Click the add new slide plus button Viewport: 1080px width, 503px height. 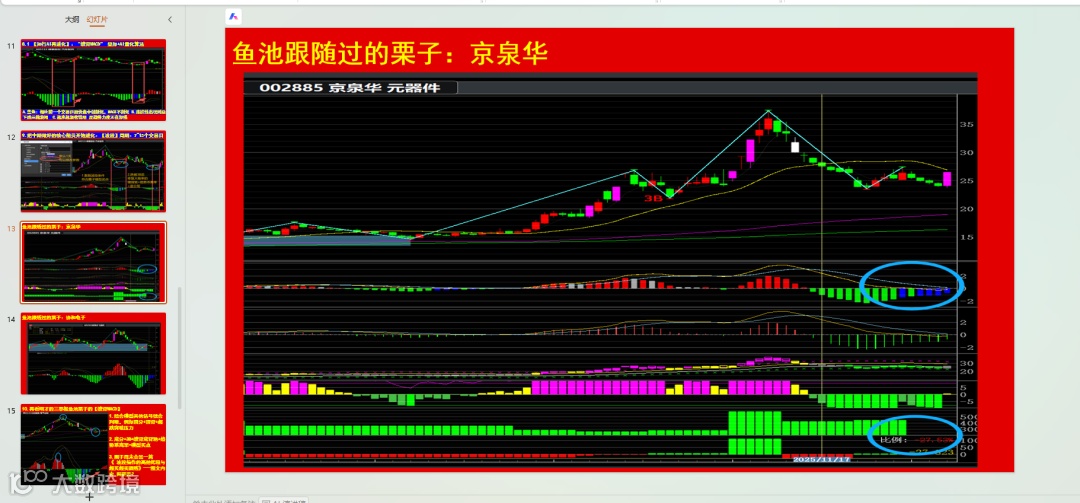(89, 496)
